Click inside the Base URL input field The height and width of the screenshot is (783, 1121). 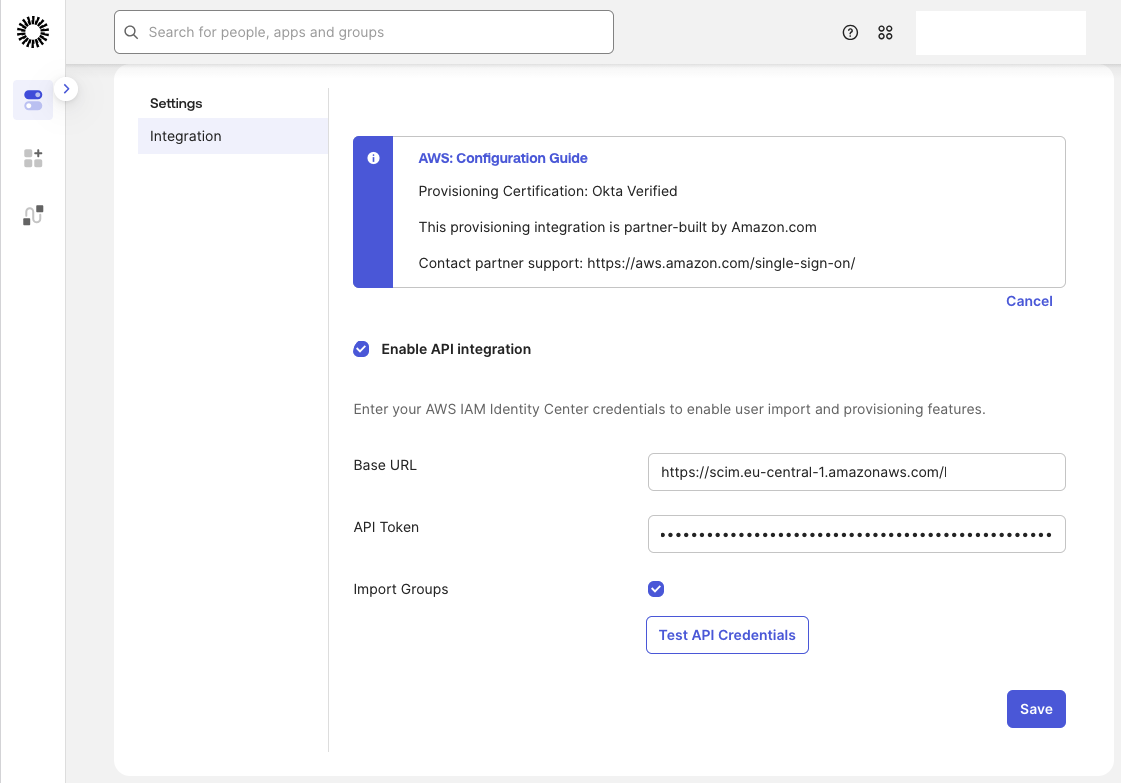tap(856, 471)
